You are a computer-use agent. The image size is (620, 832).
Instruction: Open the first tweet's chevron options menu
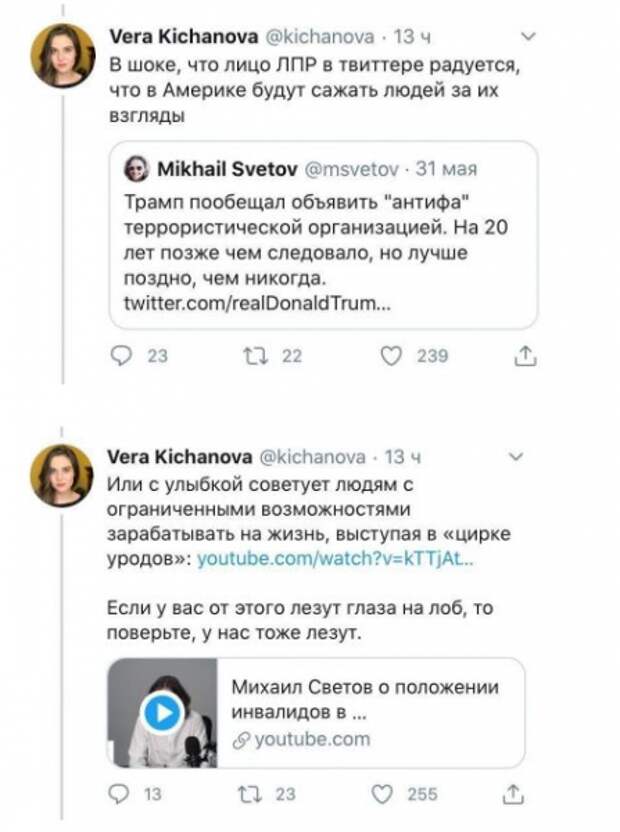point(529,37)
